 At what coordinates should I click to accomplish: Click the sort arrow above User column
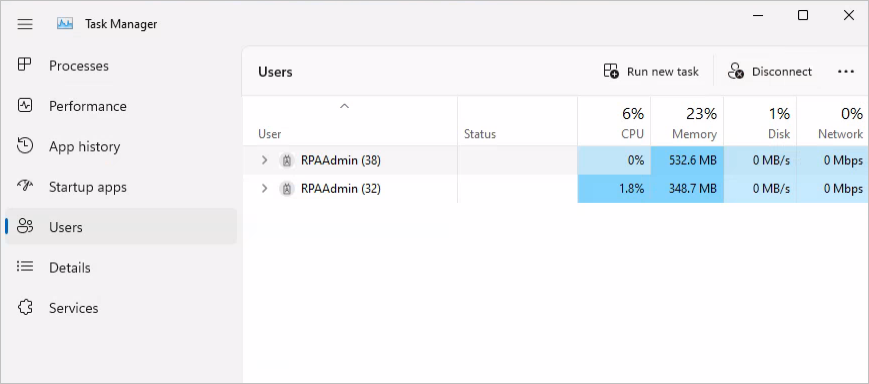point(344,106)
